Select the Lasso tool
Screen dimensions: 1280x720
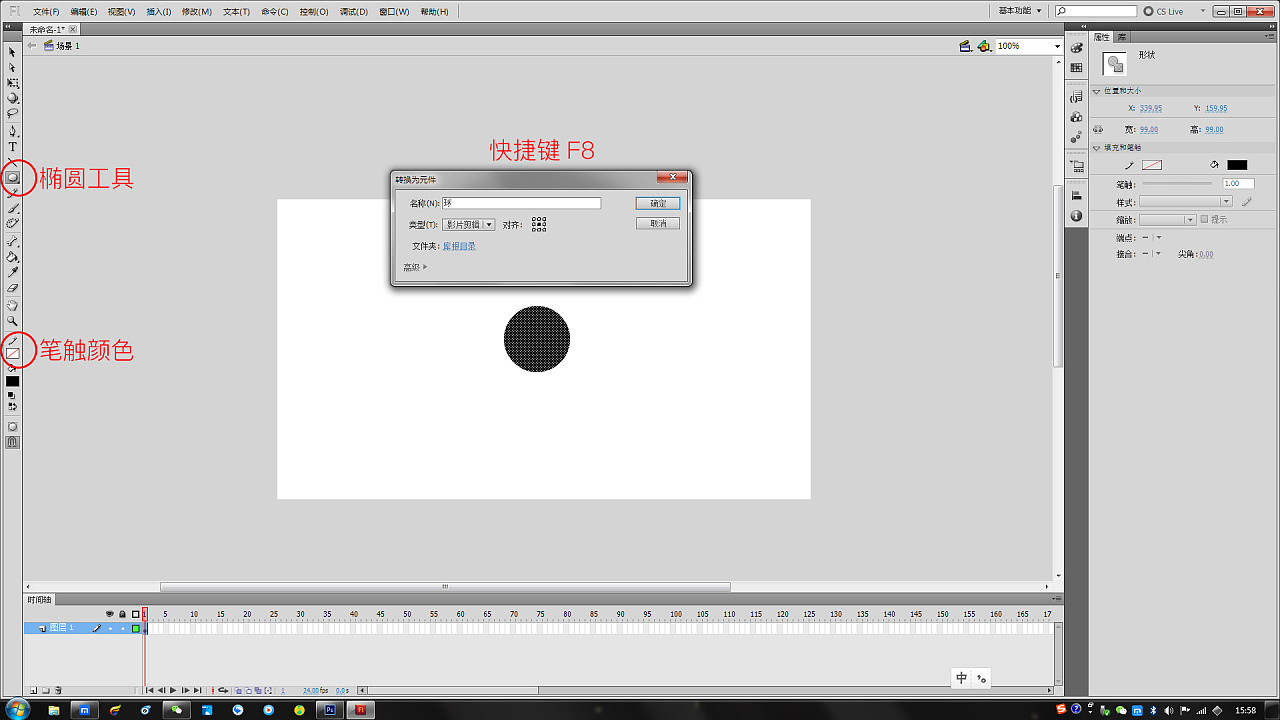click(13, 114)
